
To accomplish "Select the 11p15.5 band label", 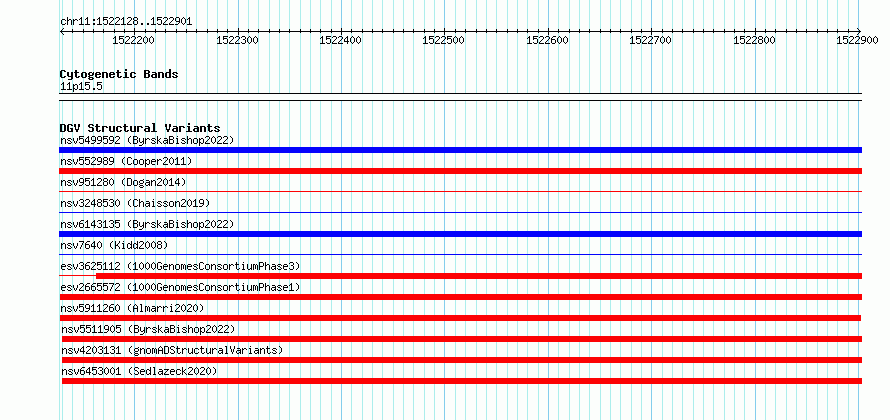I will (81, 87).
